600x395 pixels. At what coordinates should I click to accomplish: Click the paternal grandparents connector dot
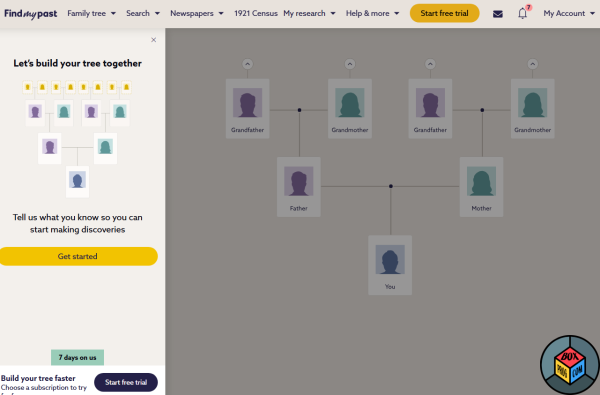299,110
